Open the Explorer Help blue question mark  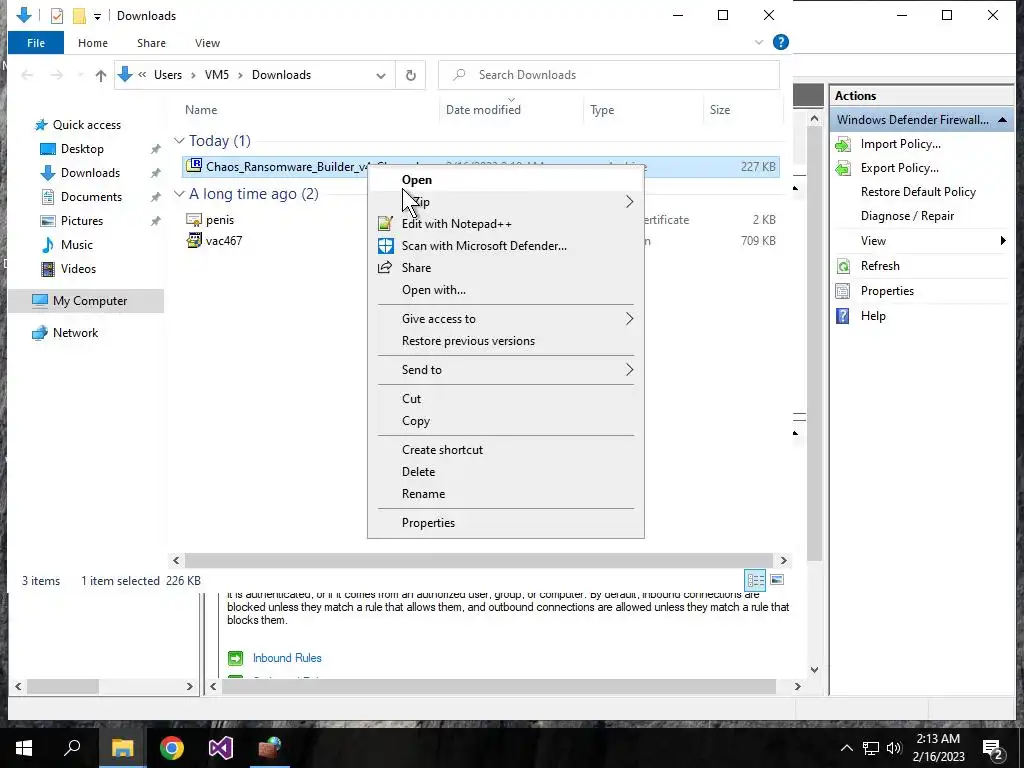(780, 42)
